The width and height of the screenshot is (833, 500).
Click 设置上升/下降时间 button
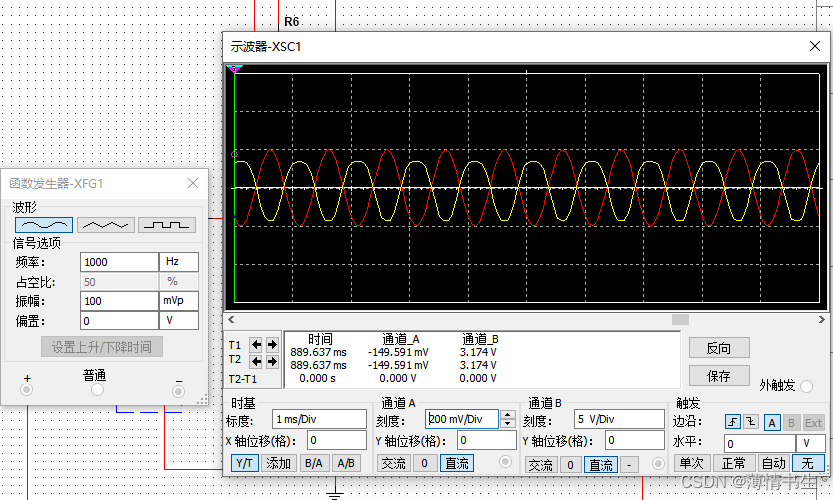[x=101, y=347]
